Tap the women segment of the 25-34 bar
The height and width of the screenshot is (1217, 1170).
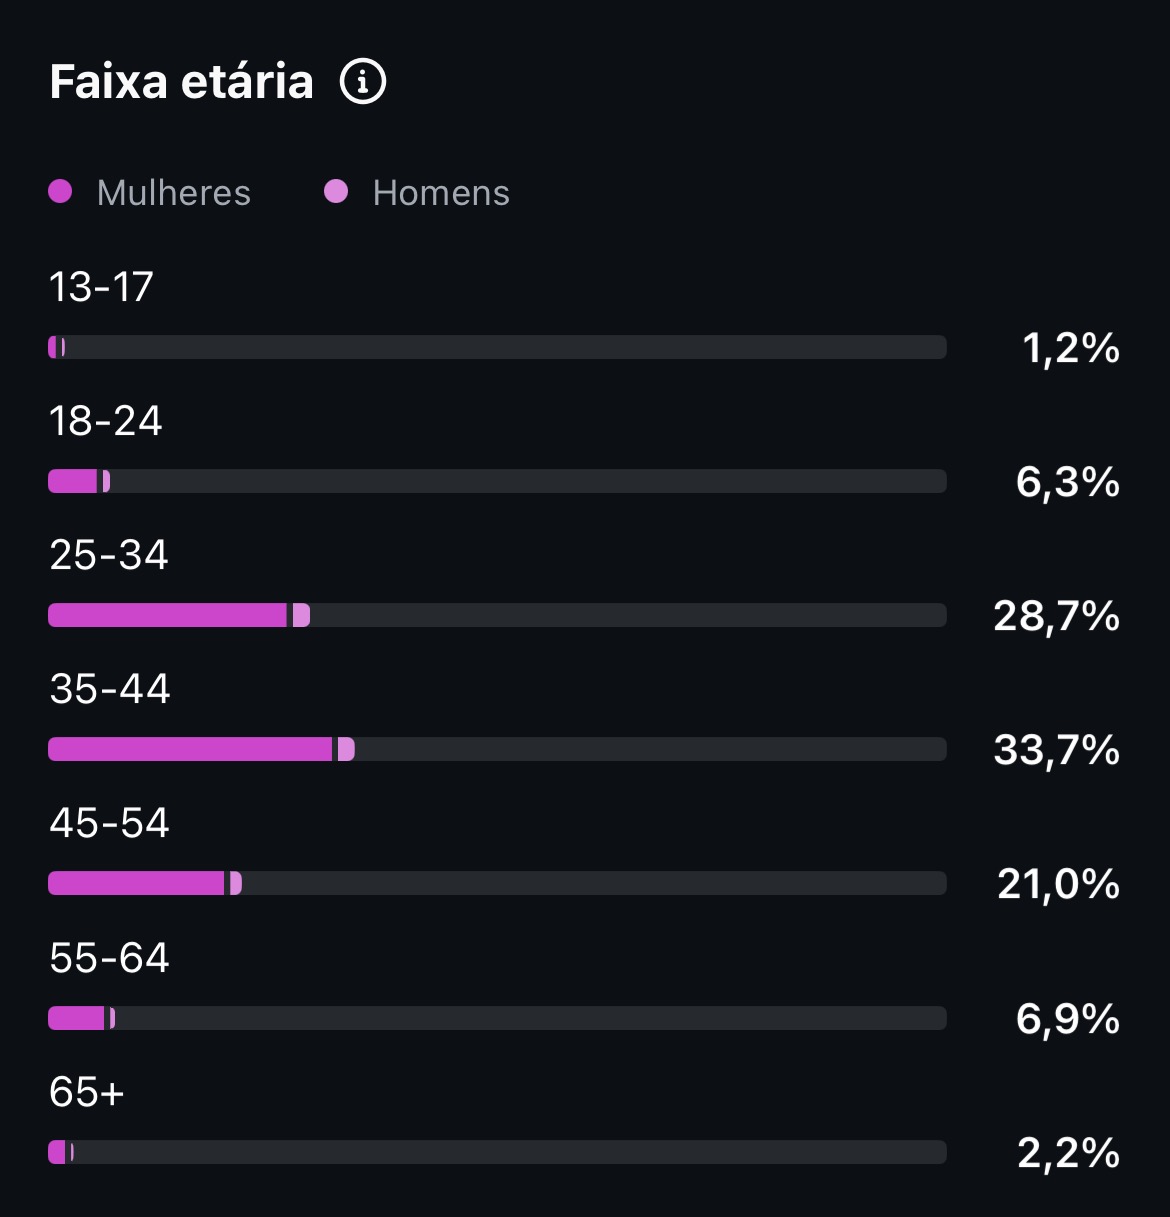pos(167,615)
